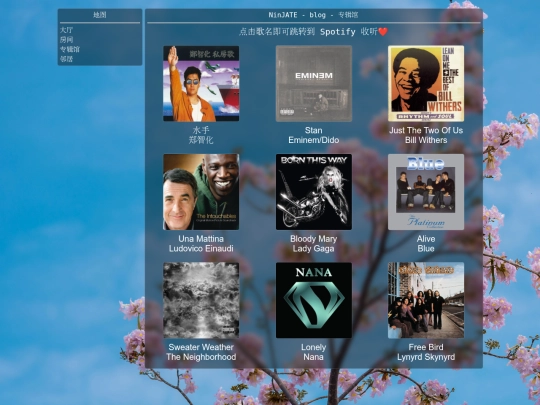
Task: Click The Neighborhood artist name
Action: tap(201, 357)
